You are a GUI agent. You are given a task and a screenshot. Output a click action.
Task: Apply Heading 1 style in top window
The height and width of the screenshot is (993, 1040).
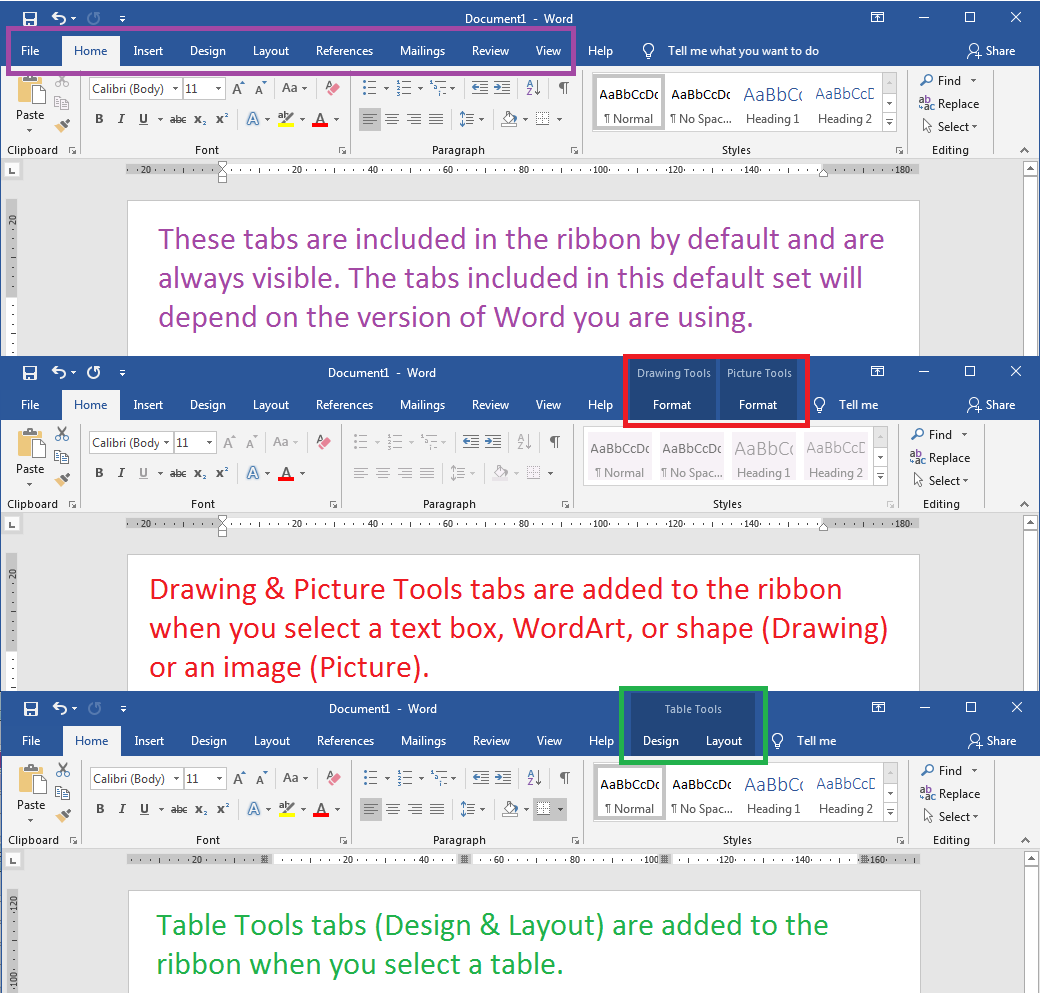tap(773, 104)
